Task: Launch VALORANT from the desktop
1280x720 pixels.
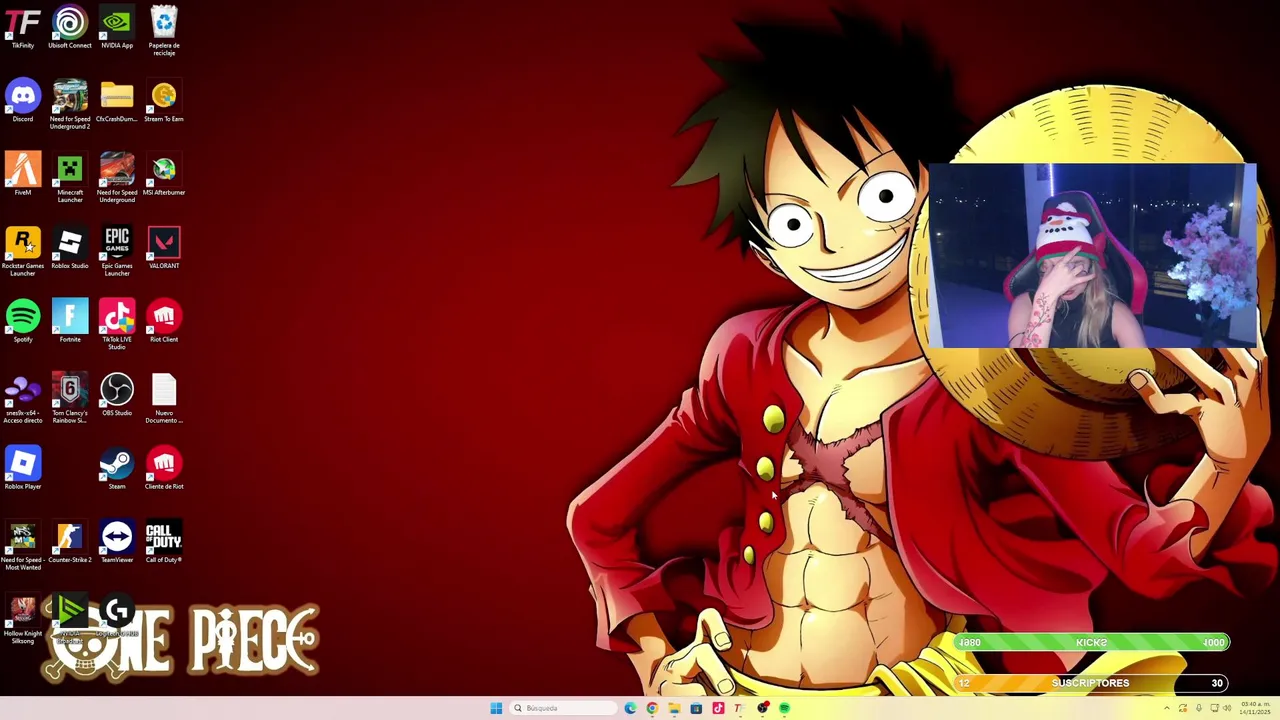Action: tap(164, 248)
